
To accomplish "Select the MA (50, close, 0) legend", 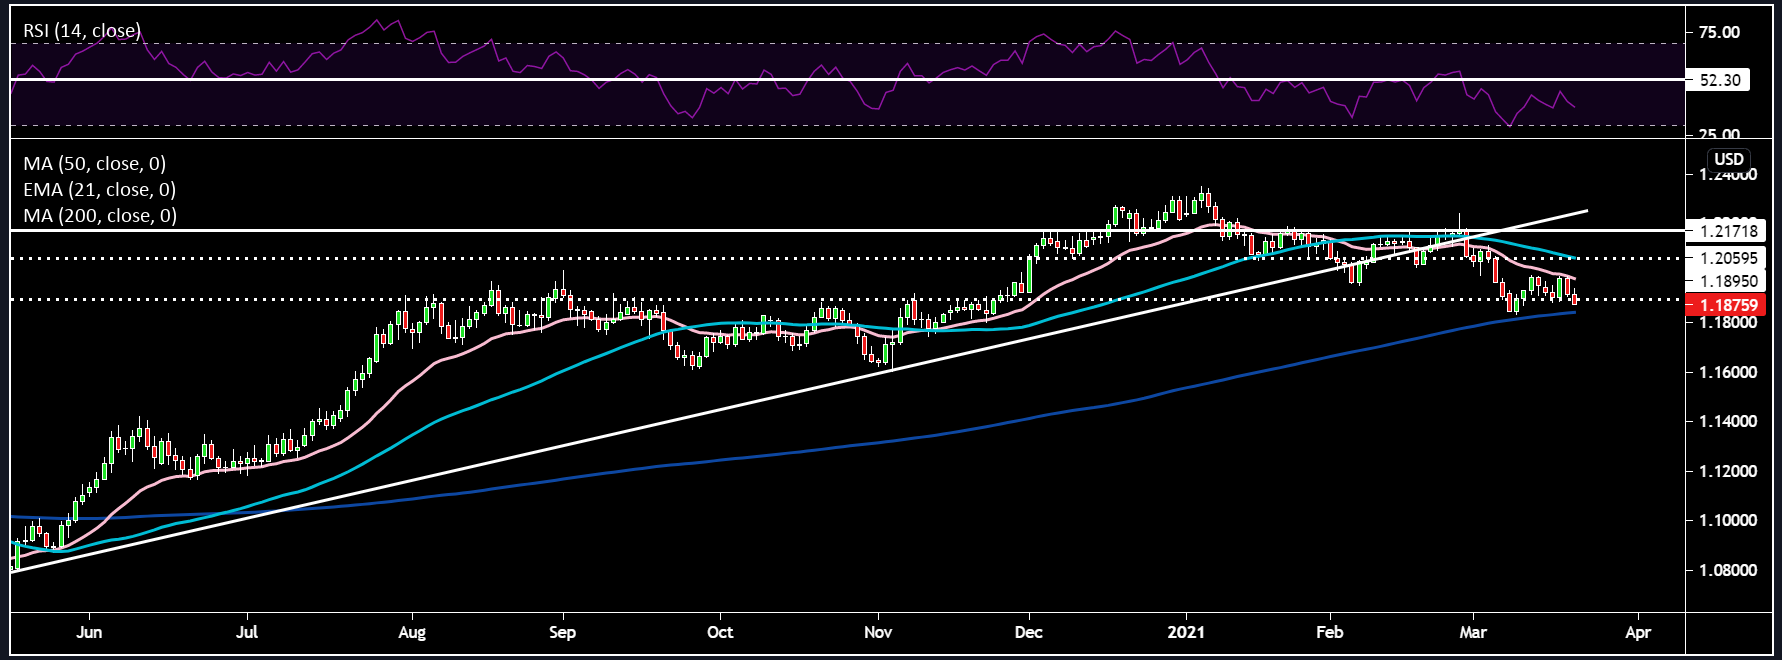I will 95,163.
